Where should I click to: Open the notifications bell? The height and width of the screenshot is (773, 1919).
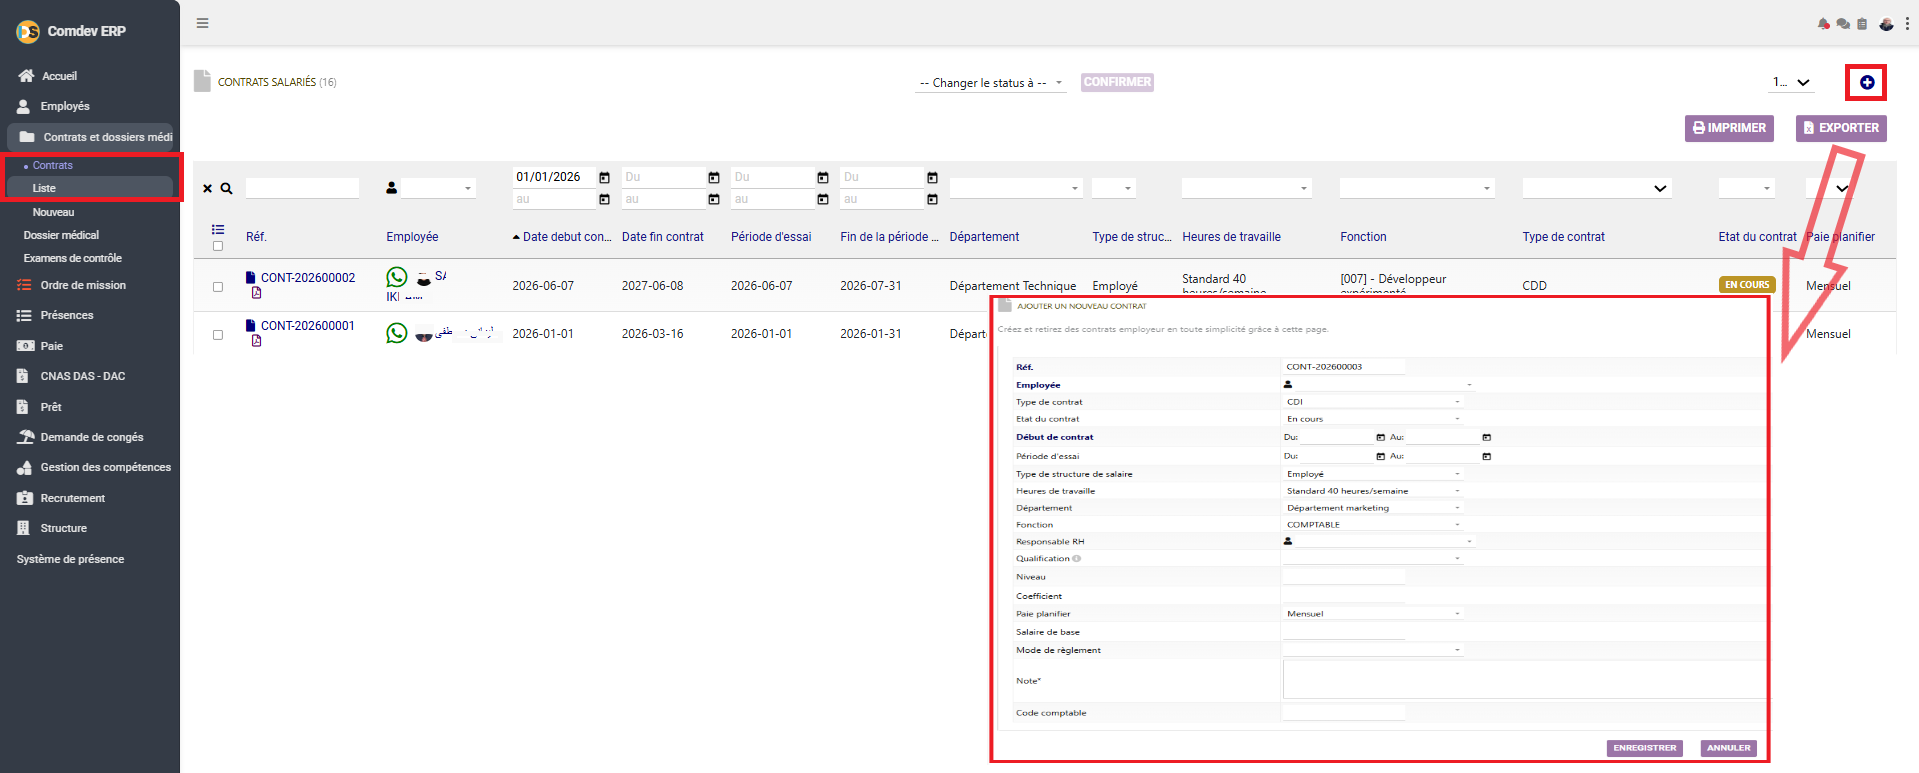pyautogui.click(x=1824, y=24)
